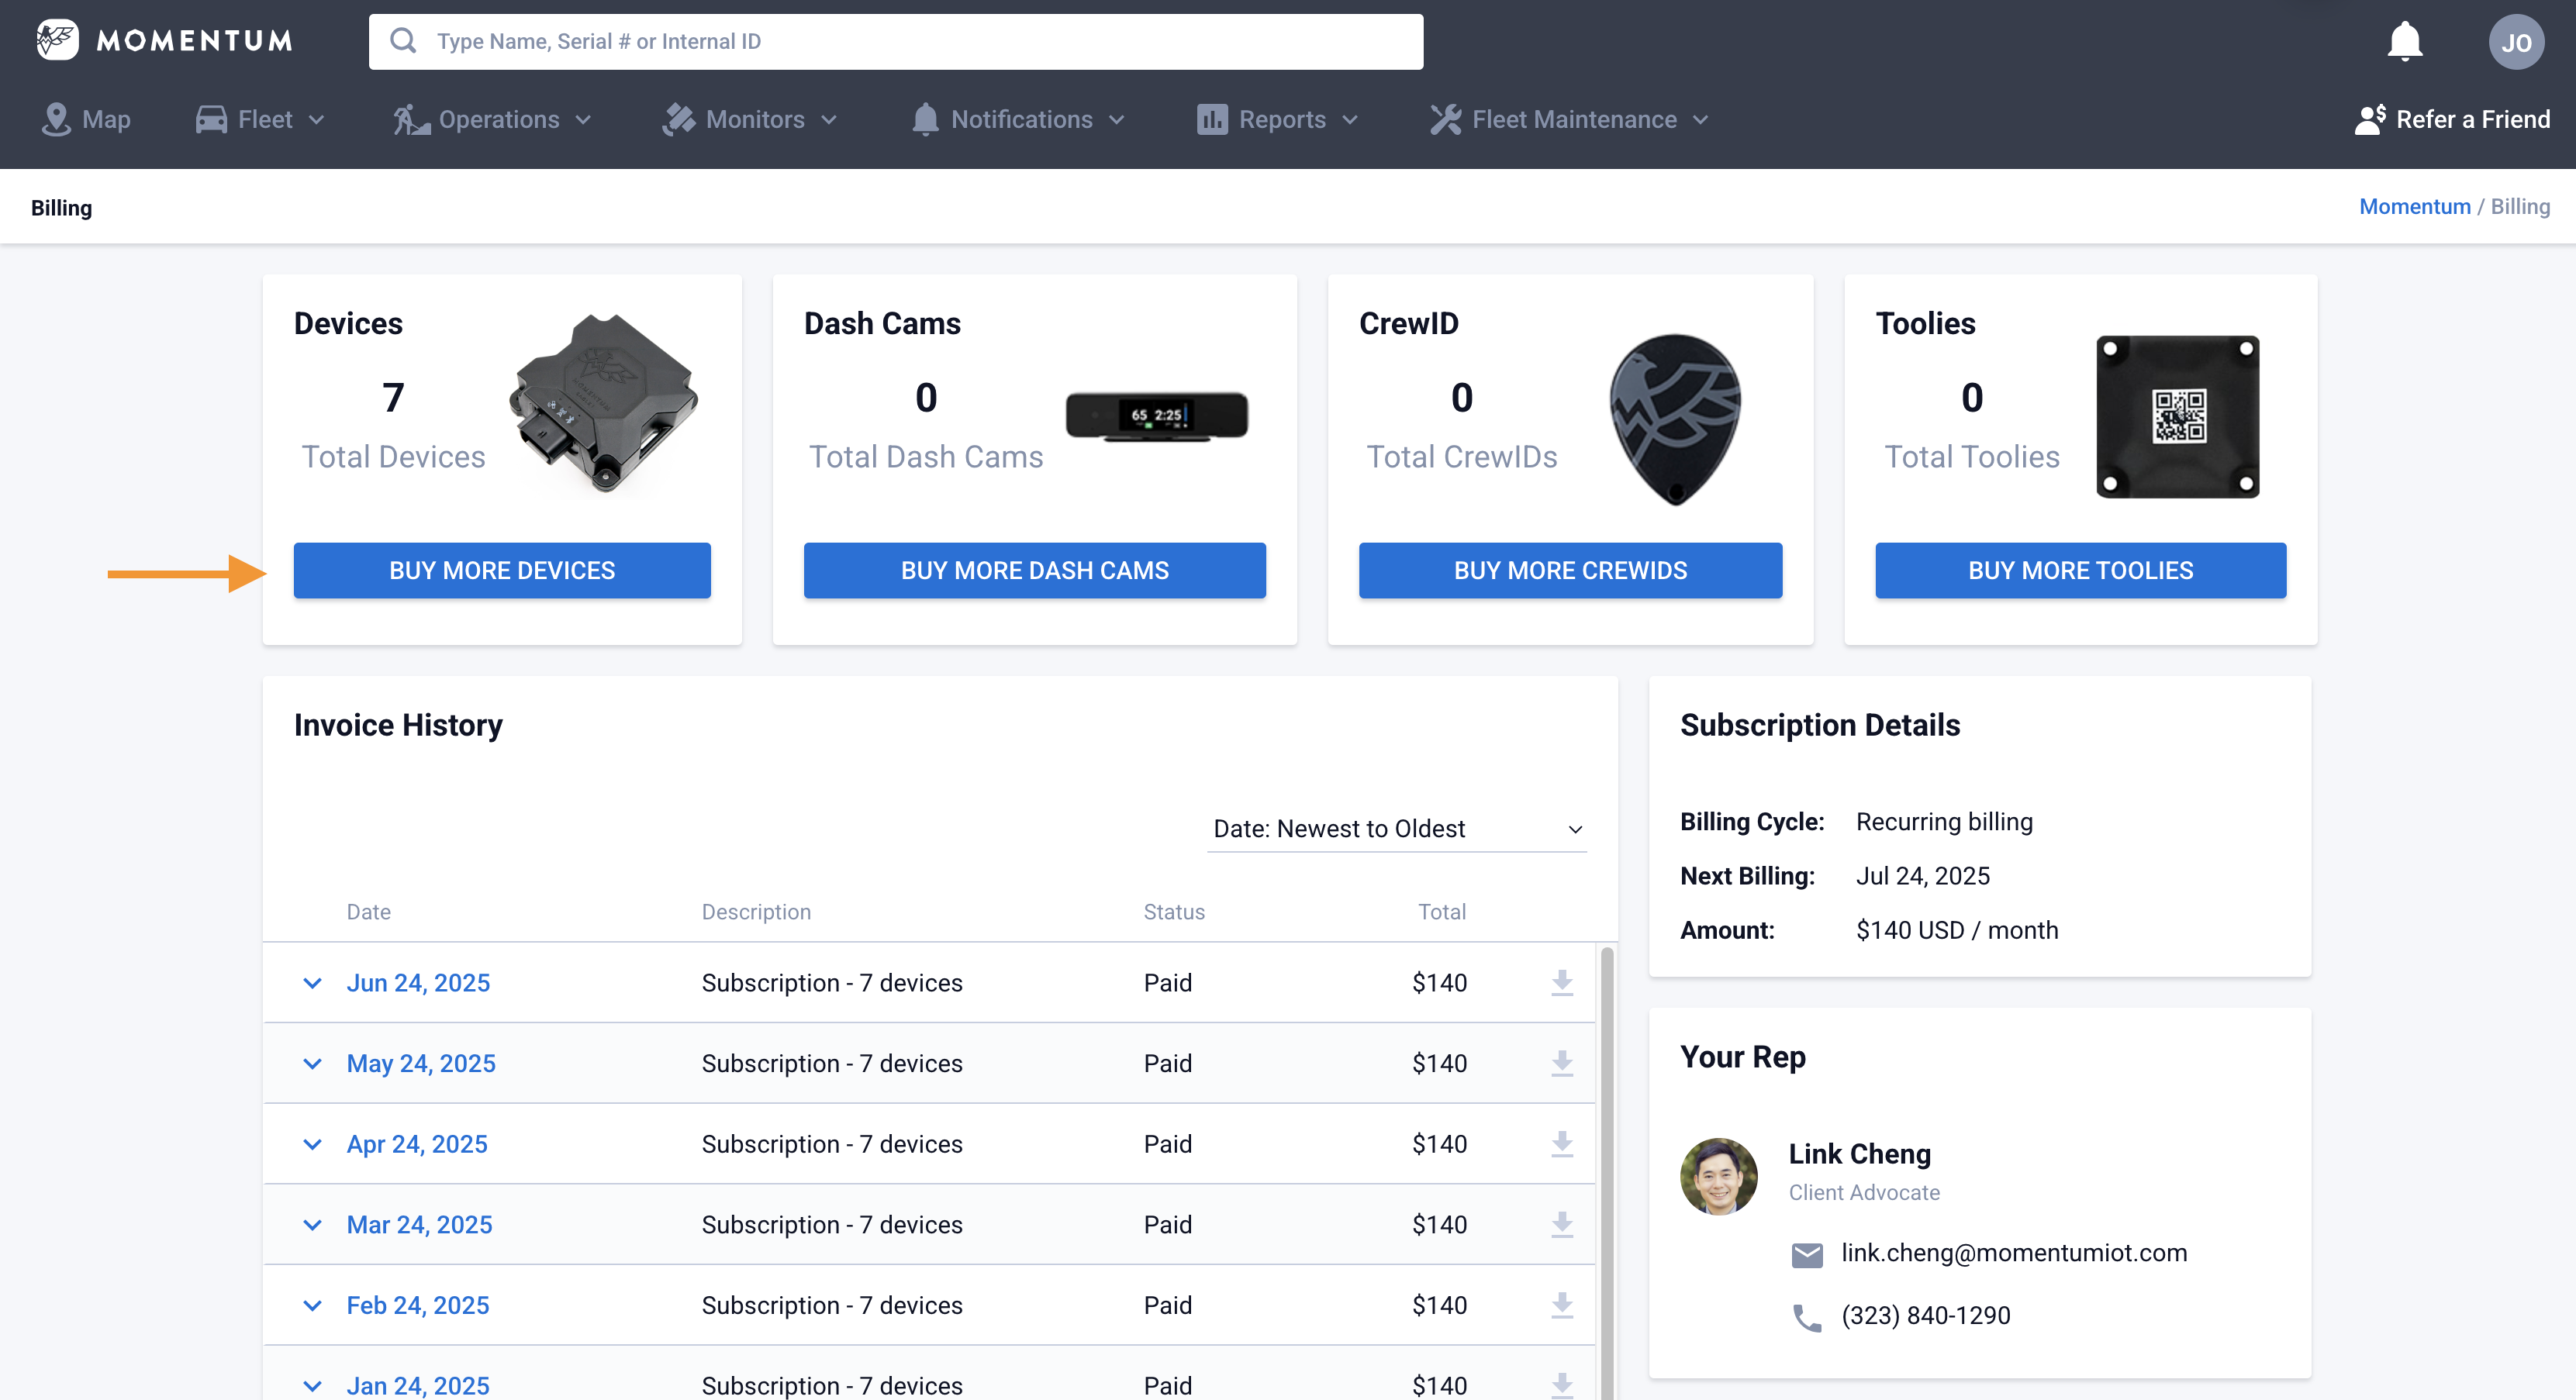
Task: Download the Jun 24, 2025 invoice
Action: 1561,983
